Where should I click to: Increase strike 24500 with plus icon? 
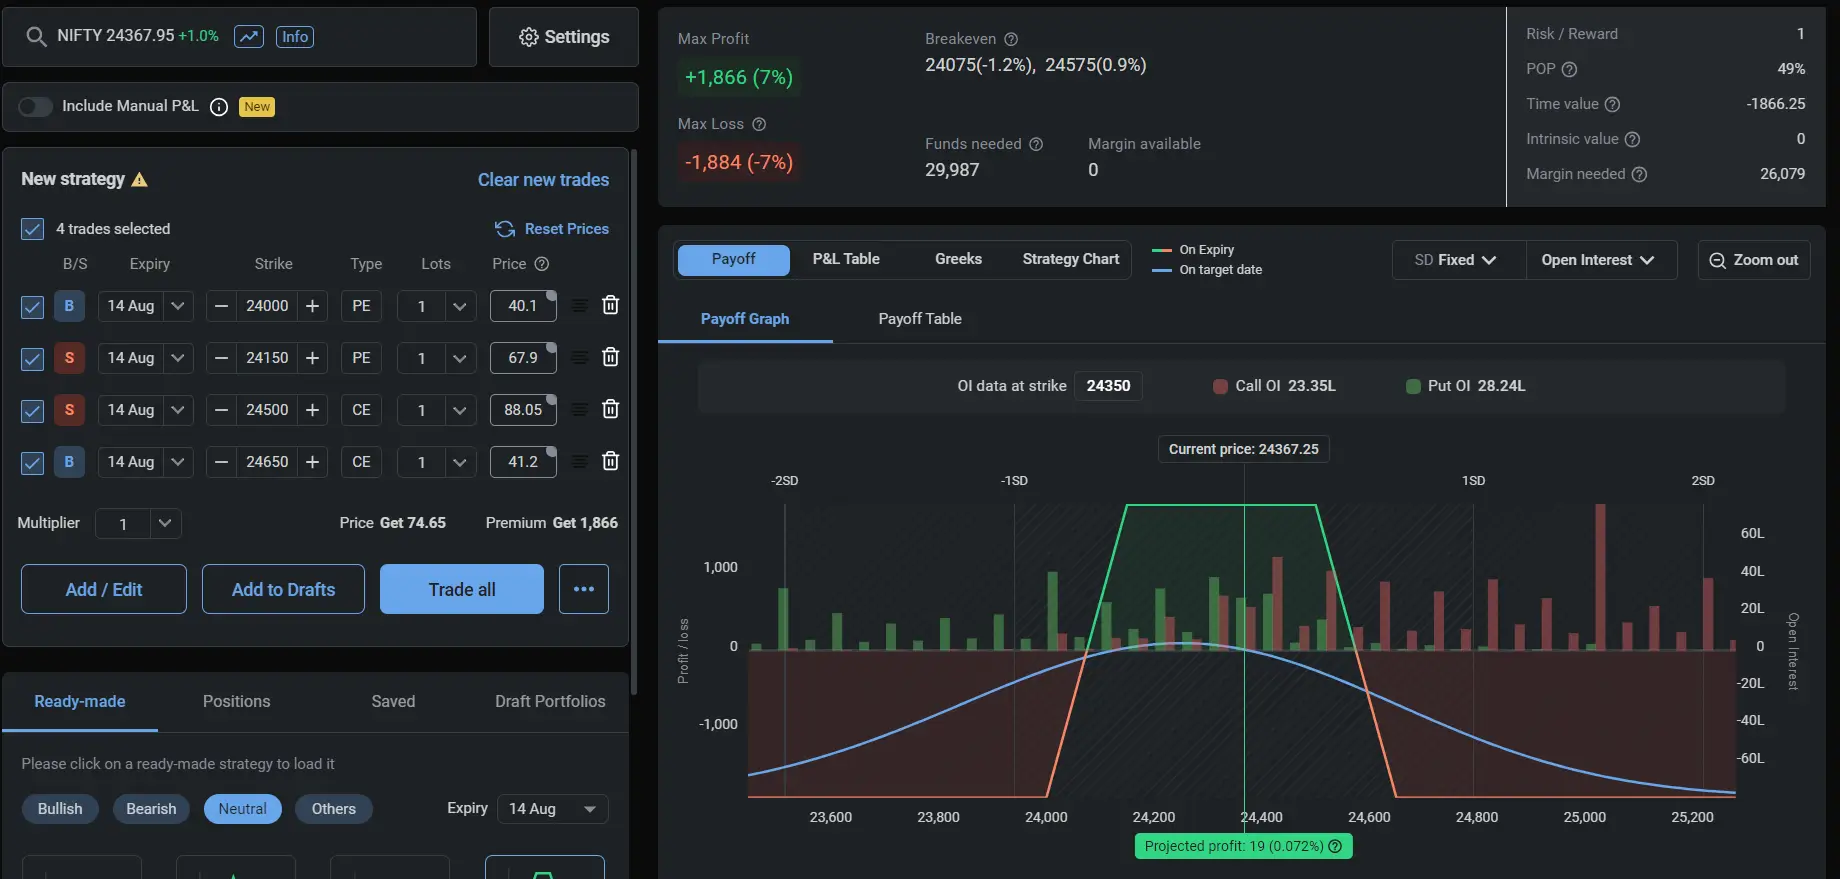[312, 410]
